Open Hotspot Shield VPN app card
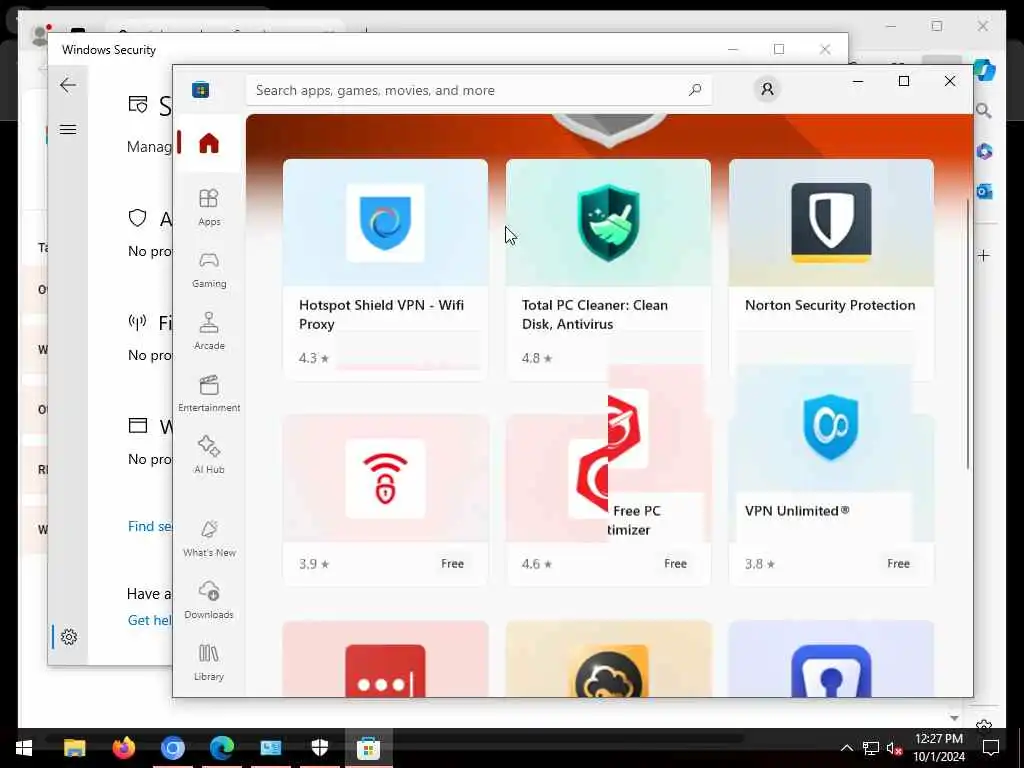 tap(385, 269)
